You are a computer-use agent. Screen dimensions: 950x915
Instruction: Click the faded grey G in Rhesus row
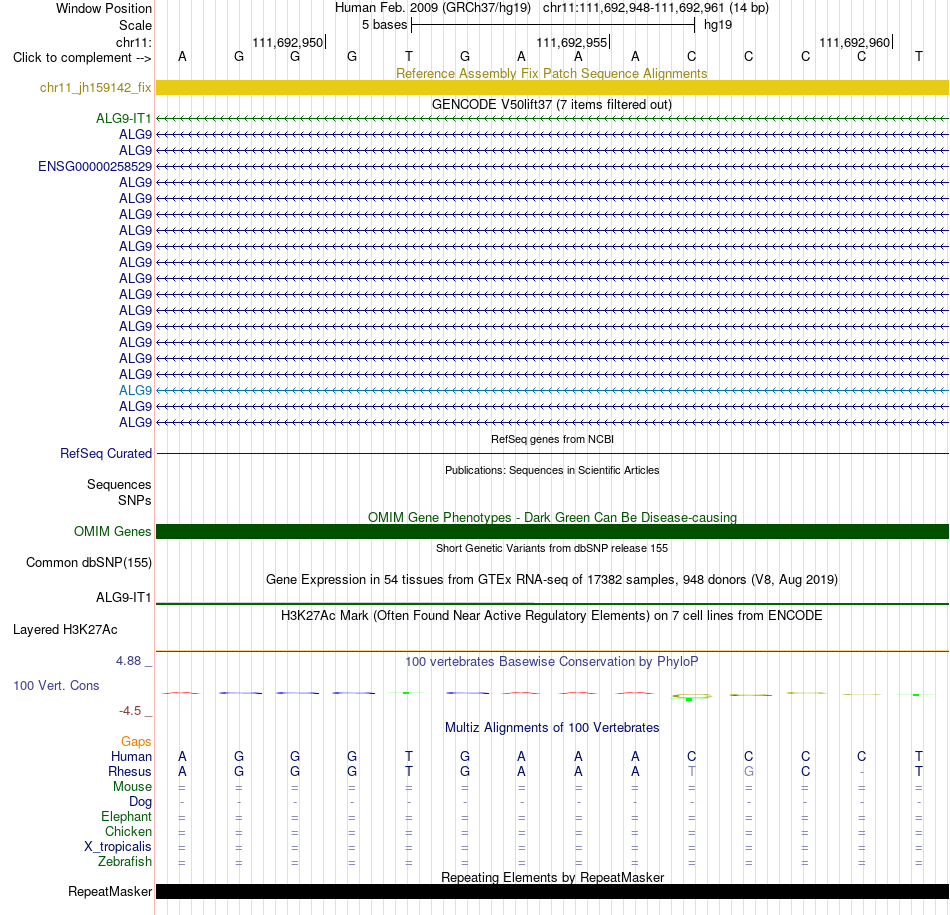coord(749,771)
